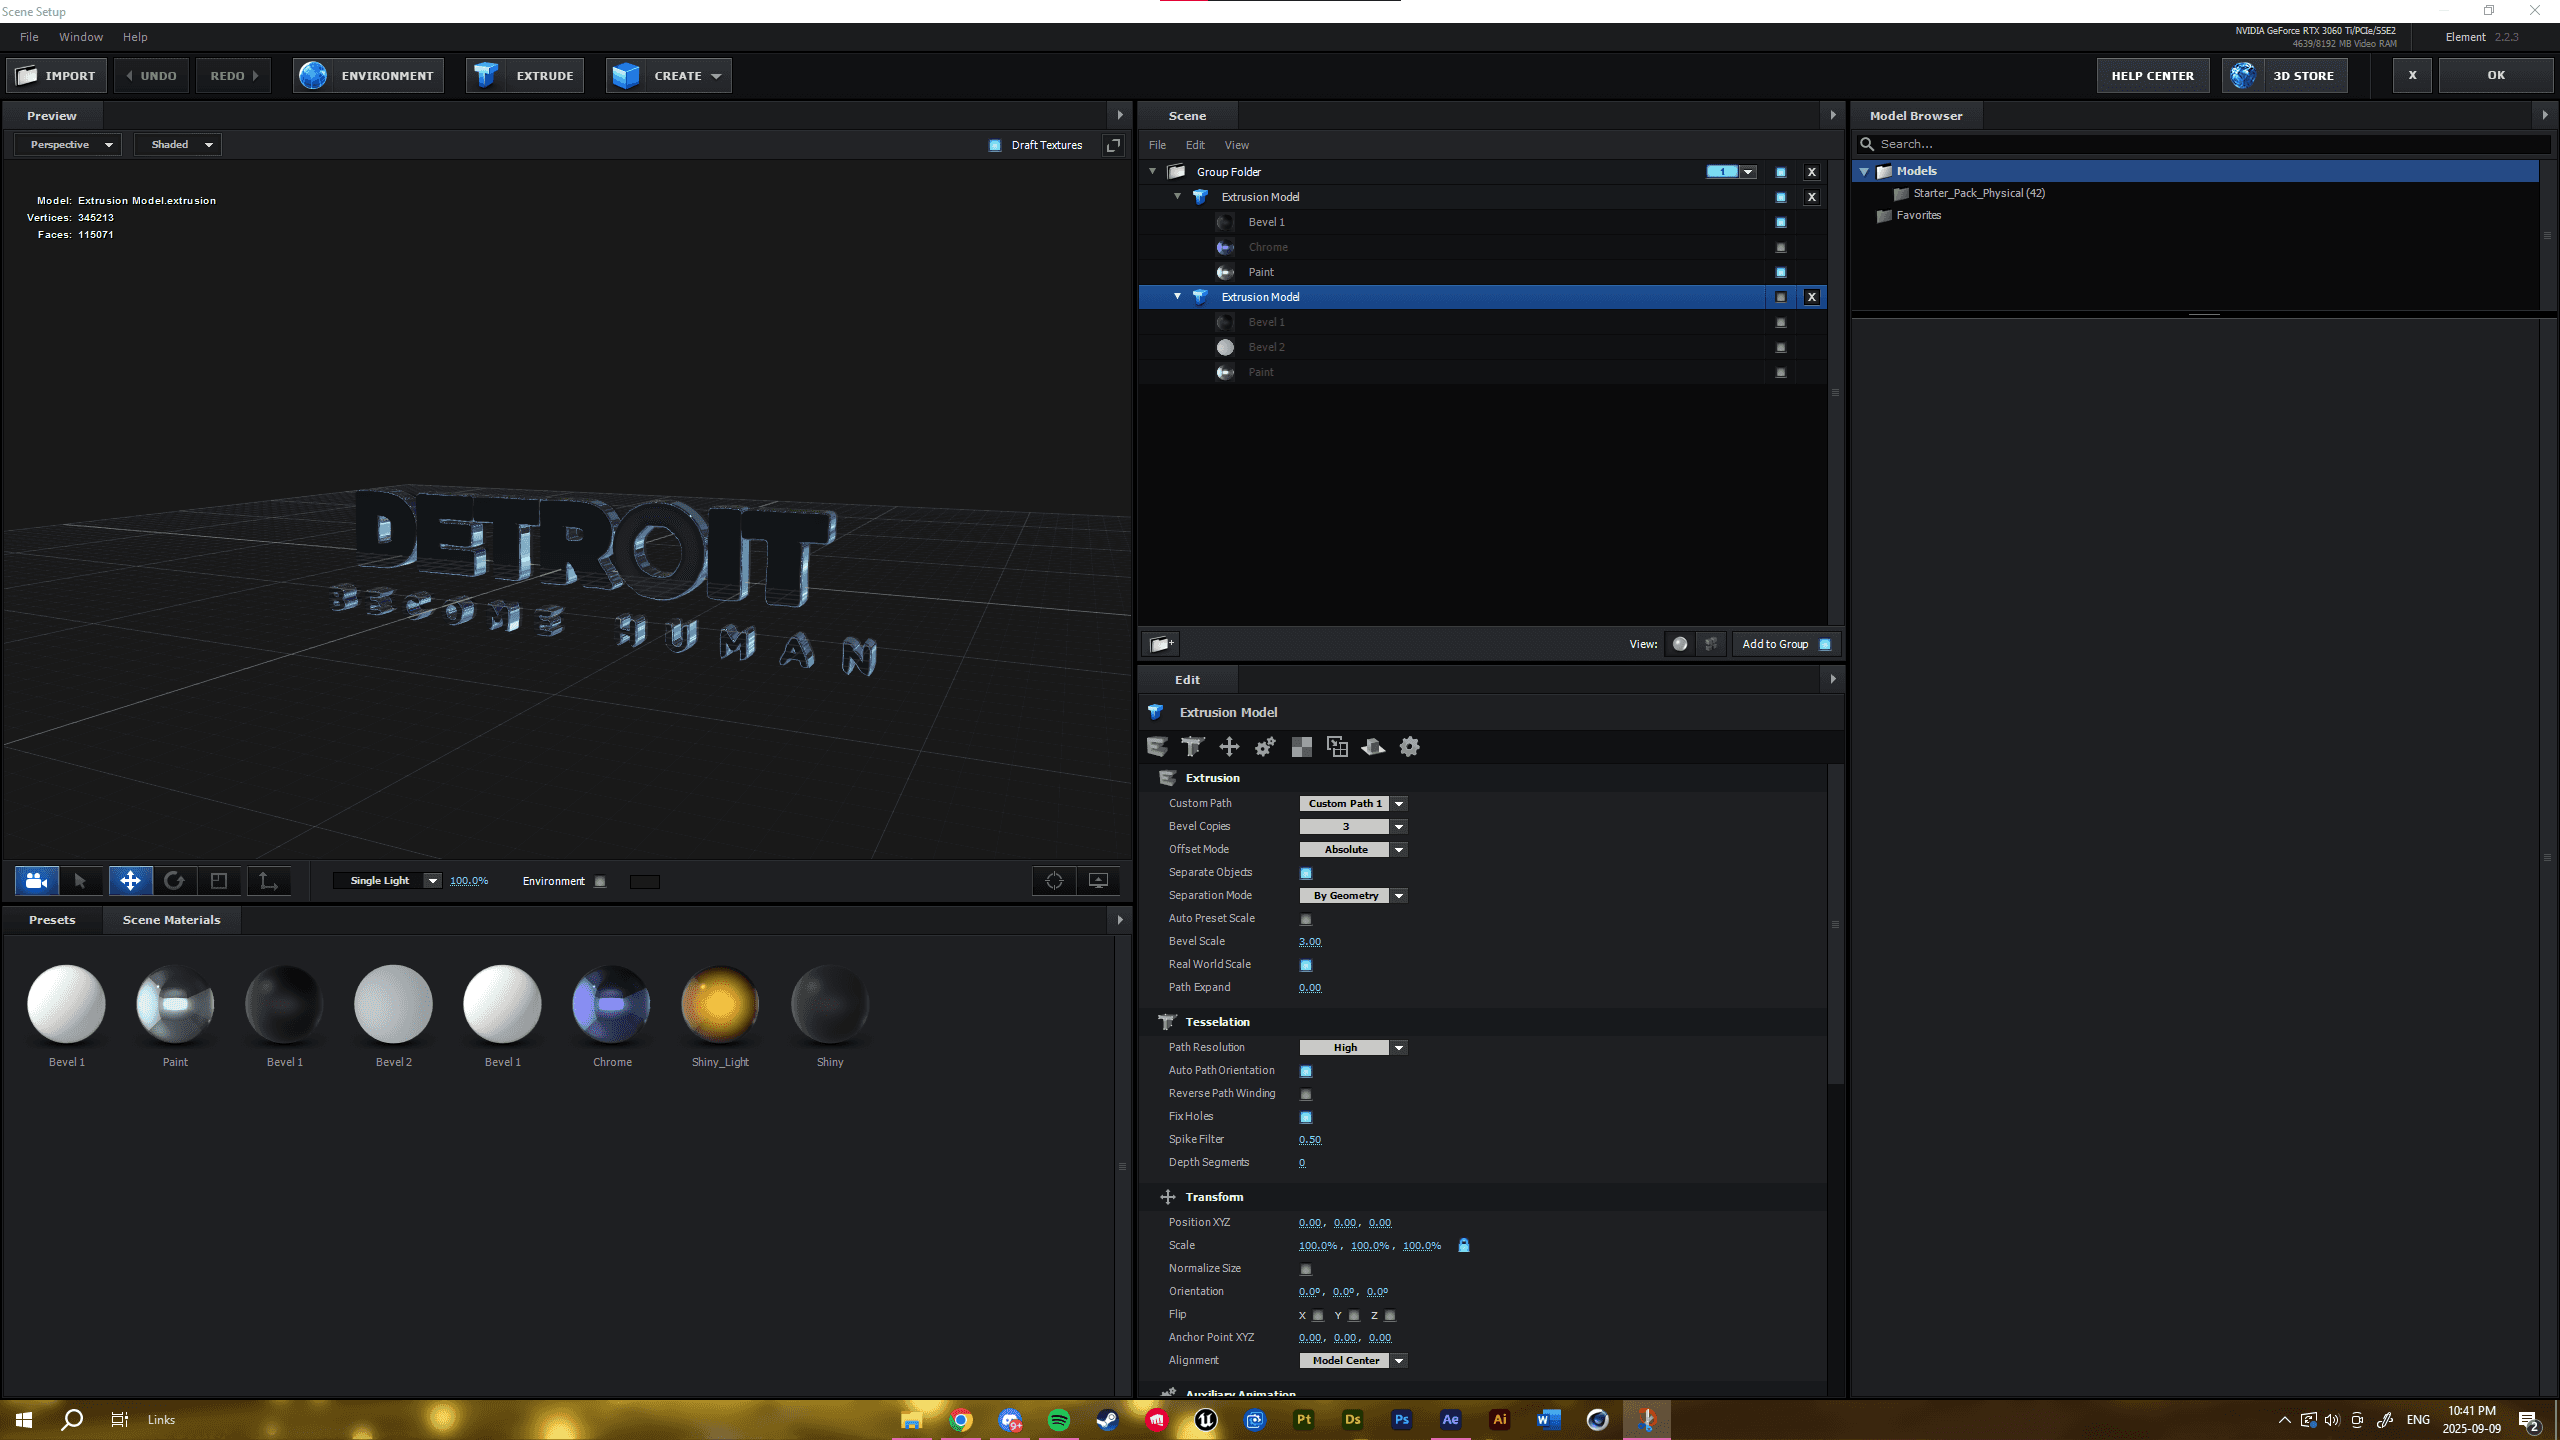Viewport: 2560px width, 1440px height.
Task: Select the rotate tool in preview toolbar
Action: pos(174,881)
